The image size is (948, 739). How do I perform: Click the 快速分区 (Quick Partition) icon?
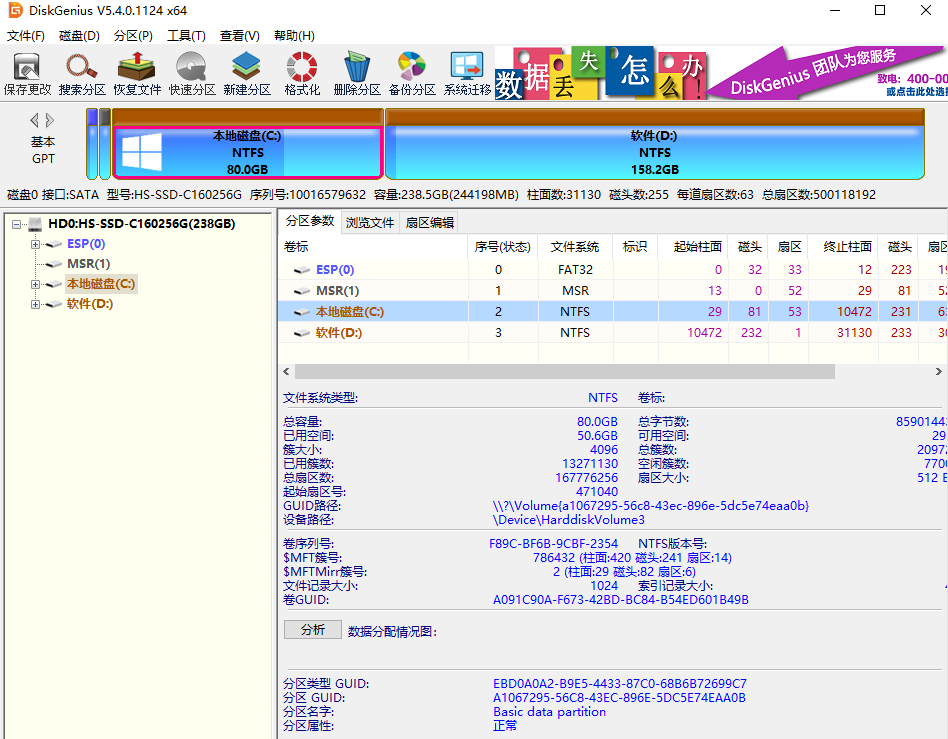pos(192,73)
